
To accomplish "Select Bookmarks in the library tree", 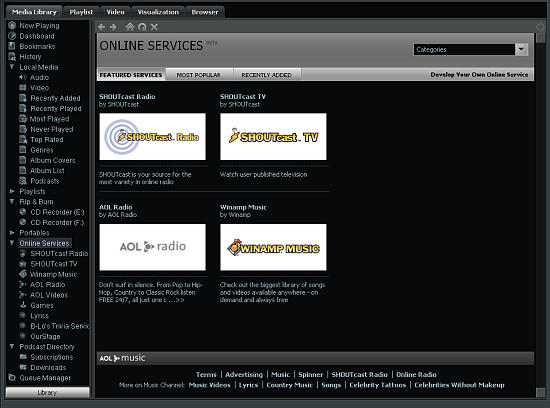I will click(37, 46).
